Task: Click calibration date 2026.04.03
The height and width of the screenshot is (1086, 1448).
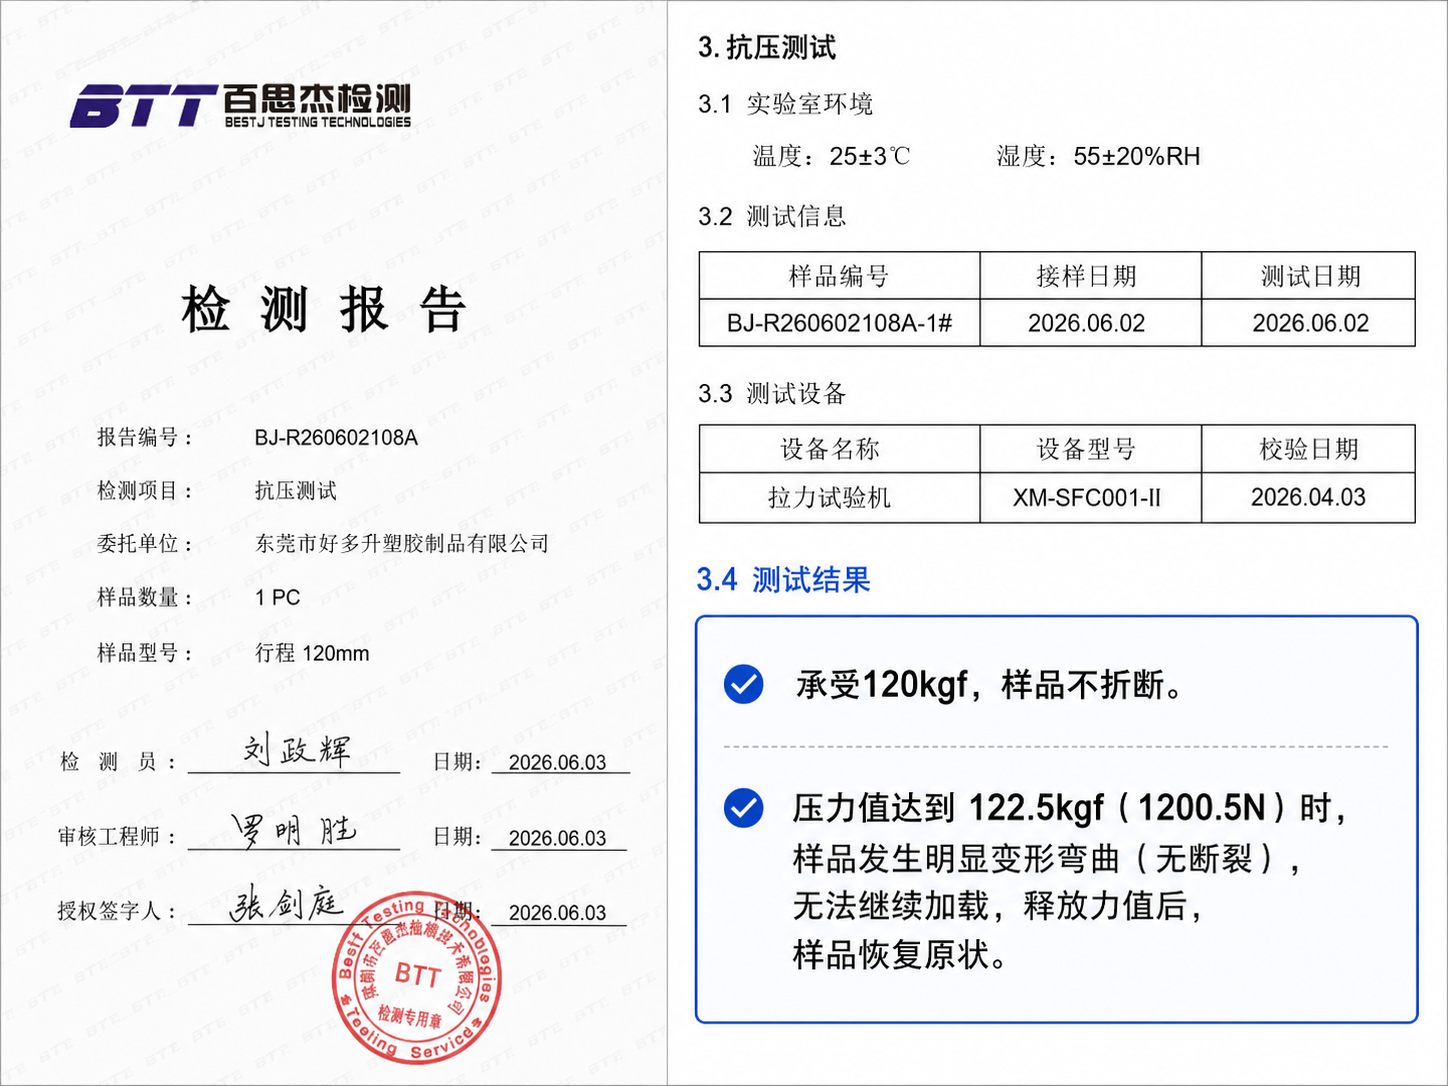Action: (1308, 497)
